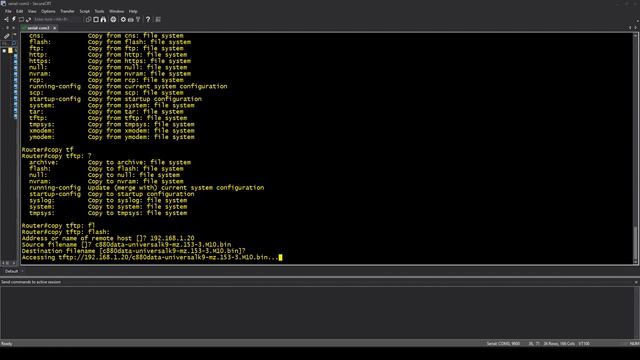Screen dimensions: 640x360
Task: Click the Session Manager toolbar icon
Action: 7,19
